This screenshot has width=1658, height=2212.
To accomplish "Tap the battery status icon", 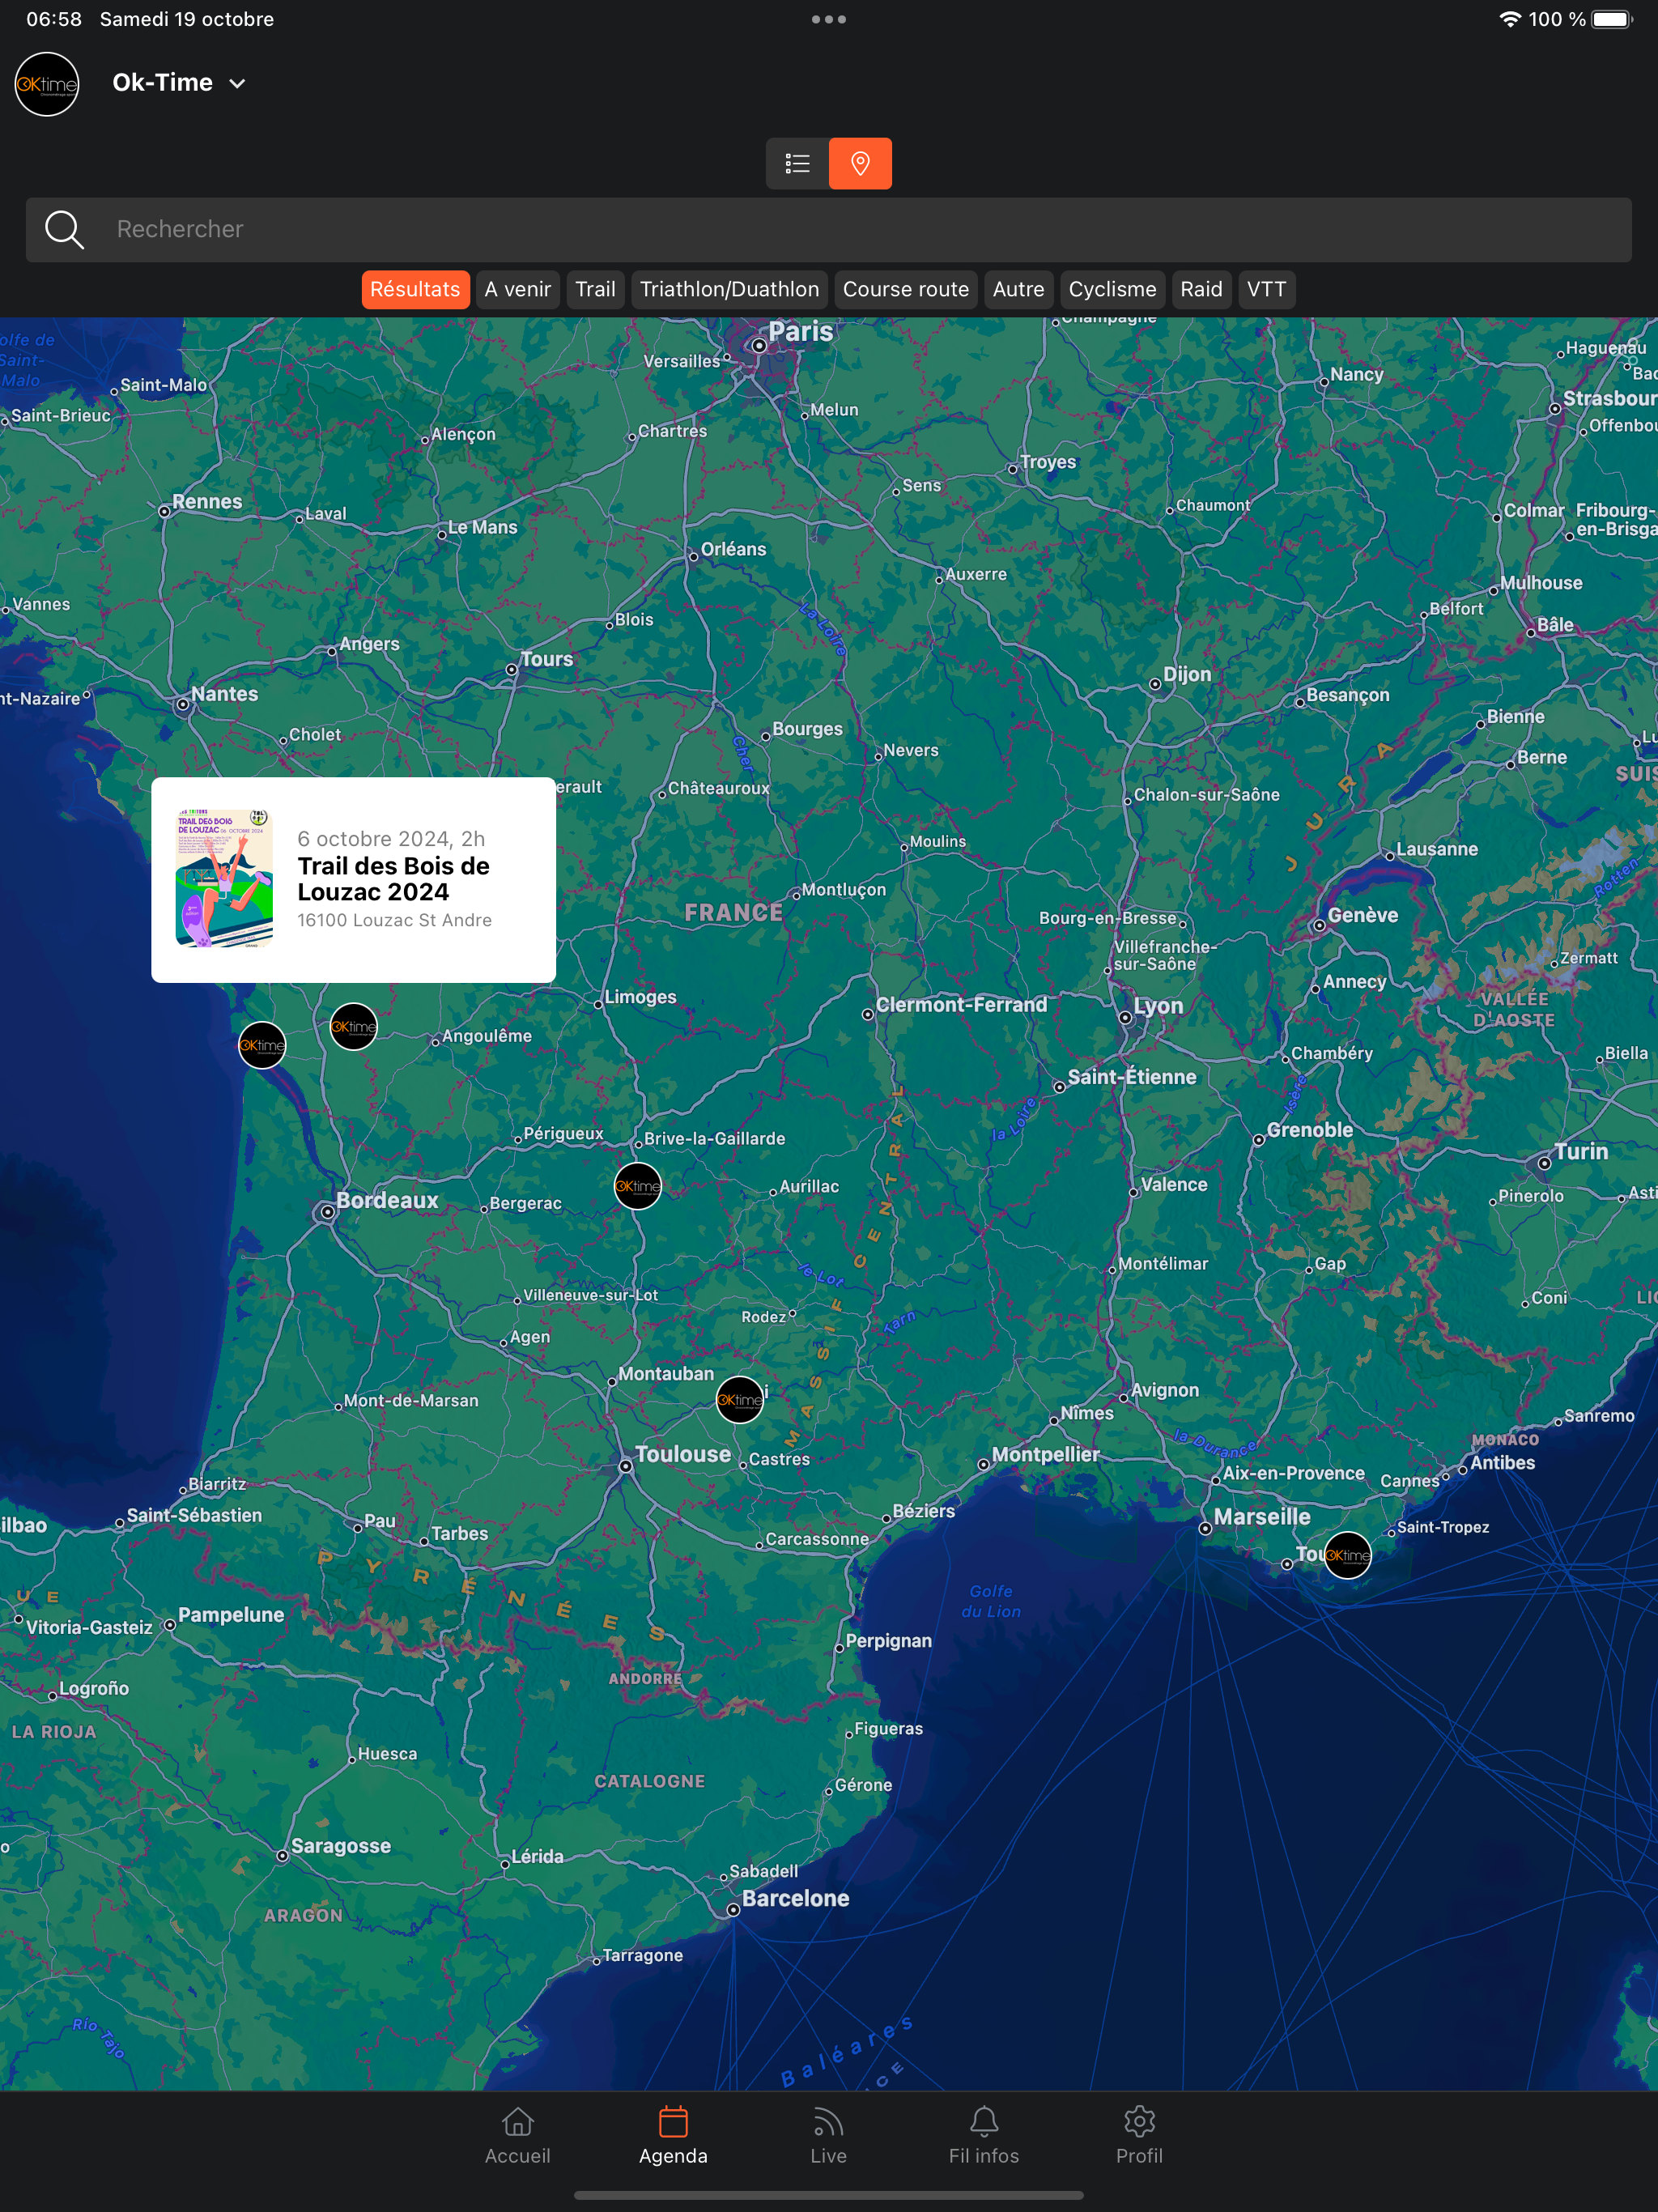I will (x=1612, y=19).
